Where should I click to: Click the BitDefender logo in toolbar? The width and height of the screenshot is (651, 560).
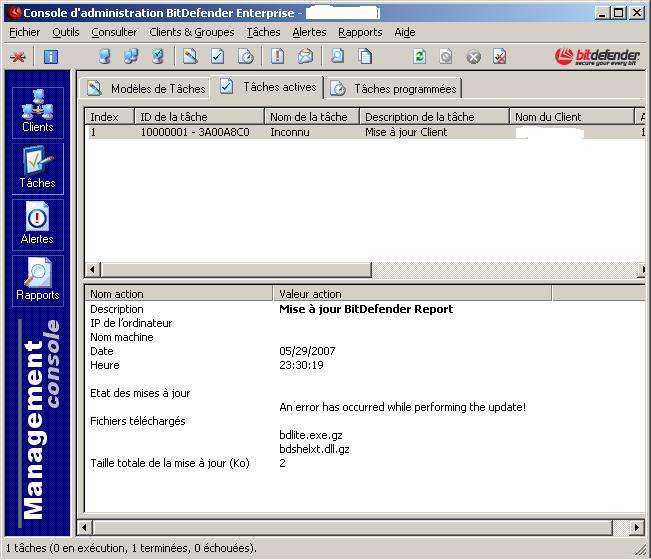tap(597, 56)
